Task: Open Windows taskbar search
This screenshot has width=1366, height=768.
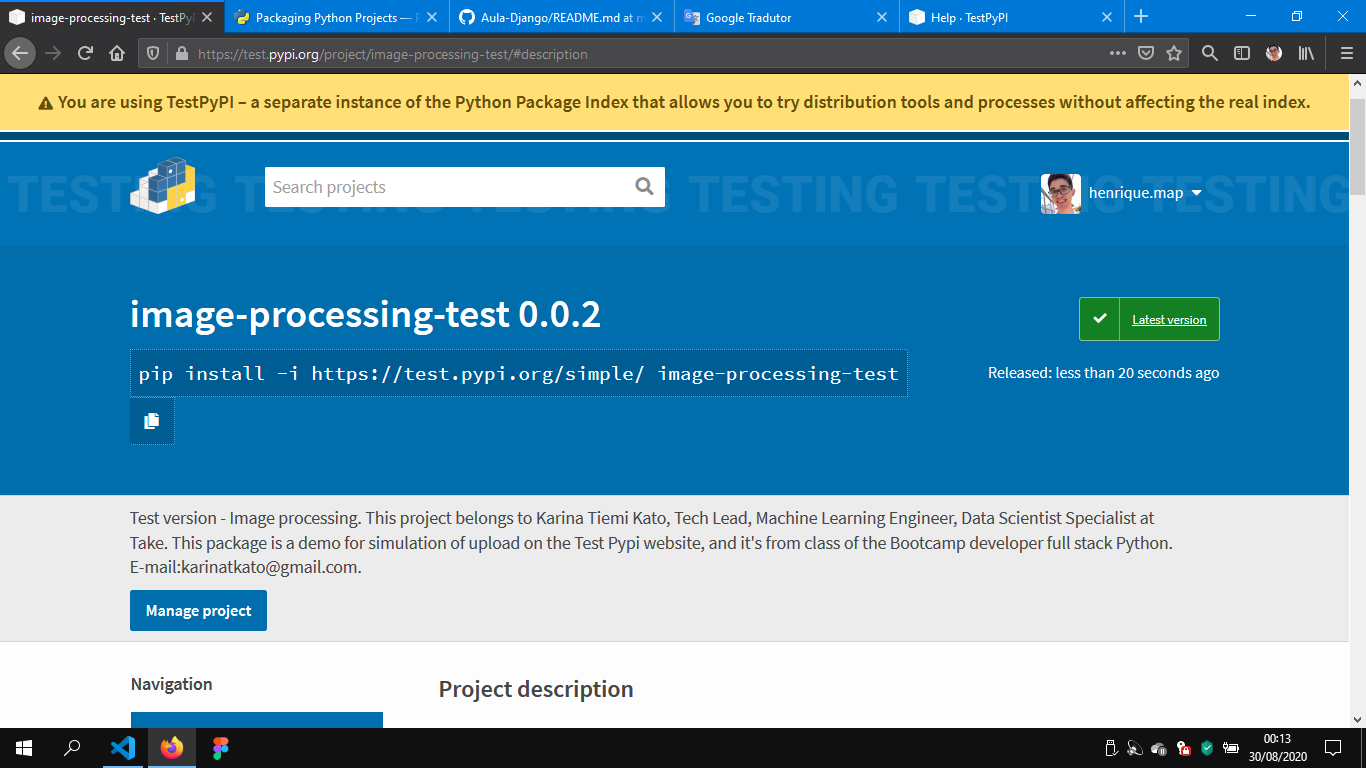Action: pos(72,748)
